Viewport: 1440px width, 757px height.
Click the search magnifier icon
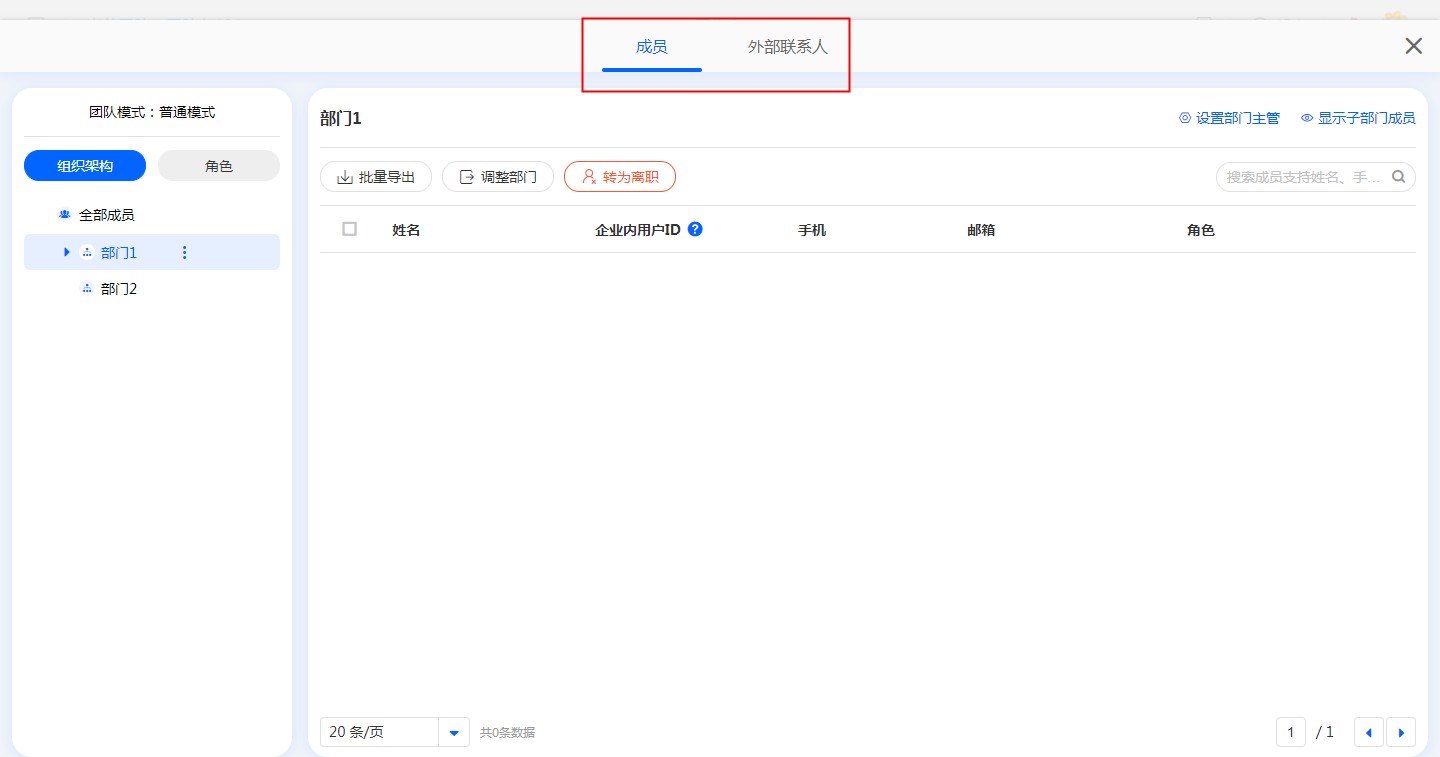pyautogui.click(x=1399, y=177)
